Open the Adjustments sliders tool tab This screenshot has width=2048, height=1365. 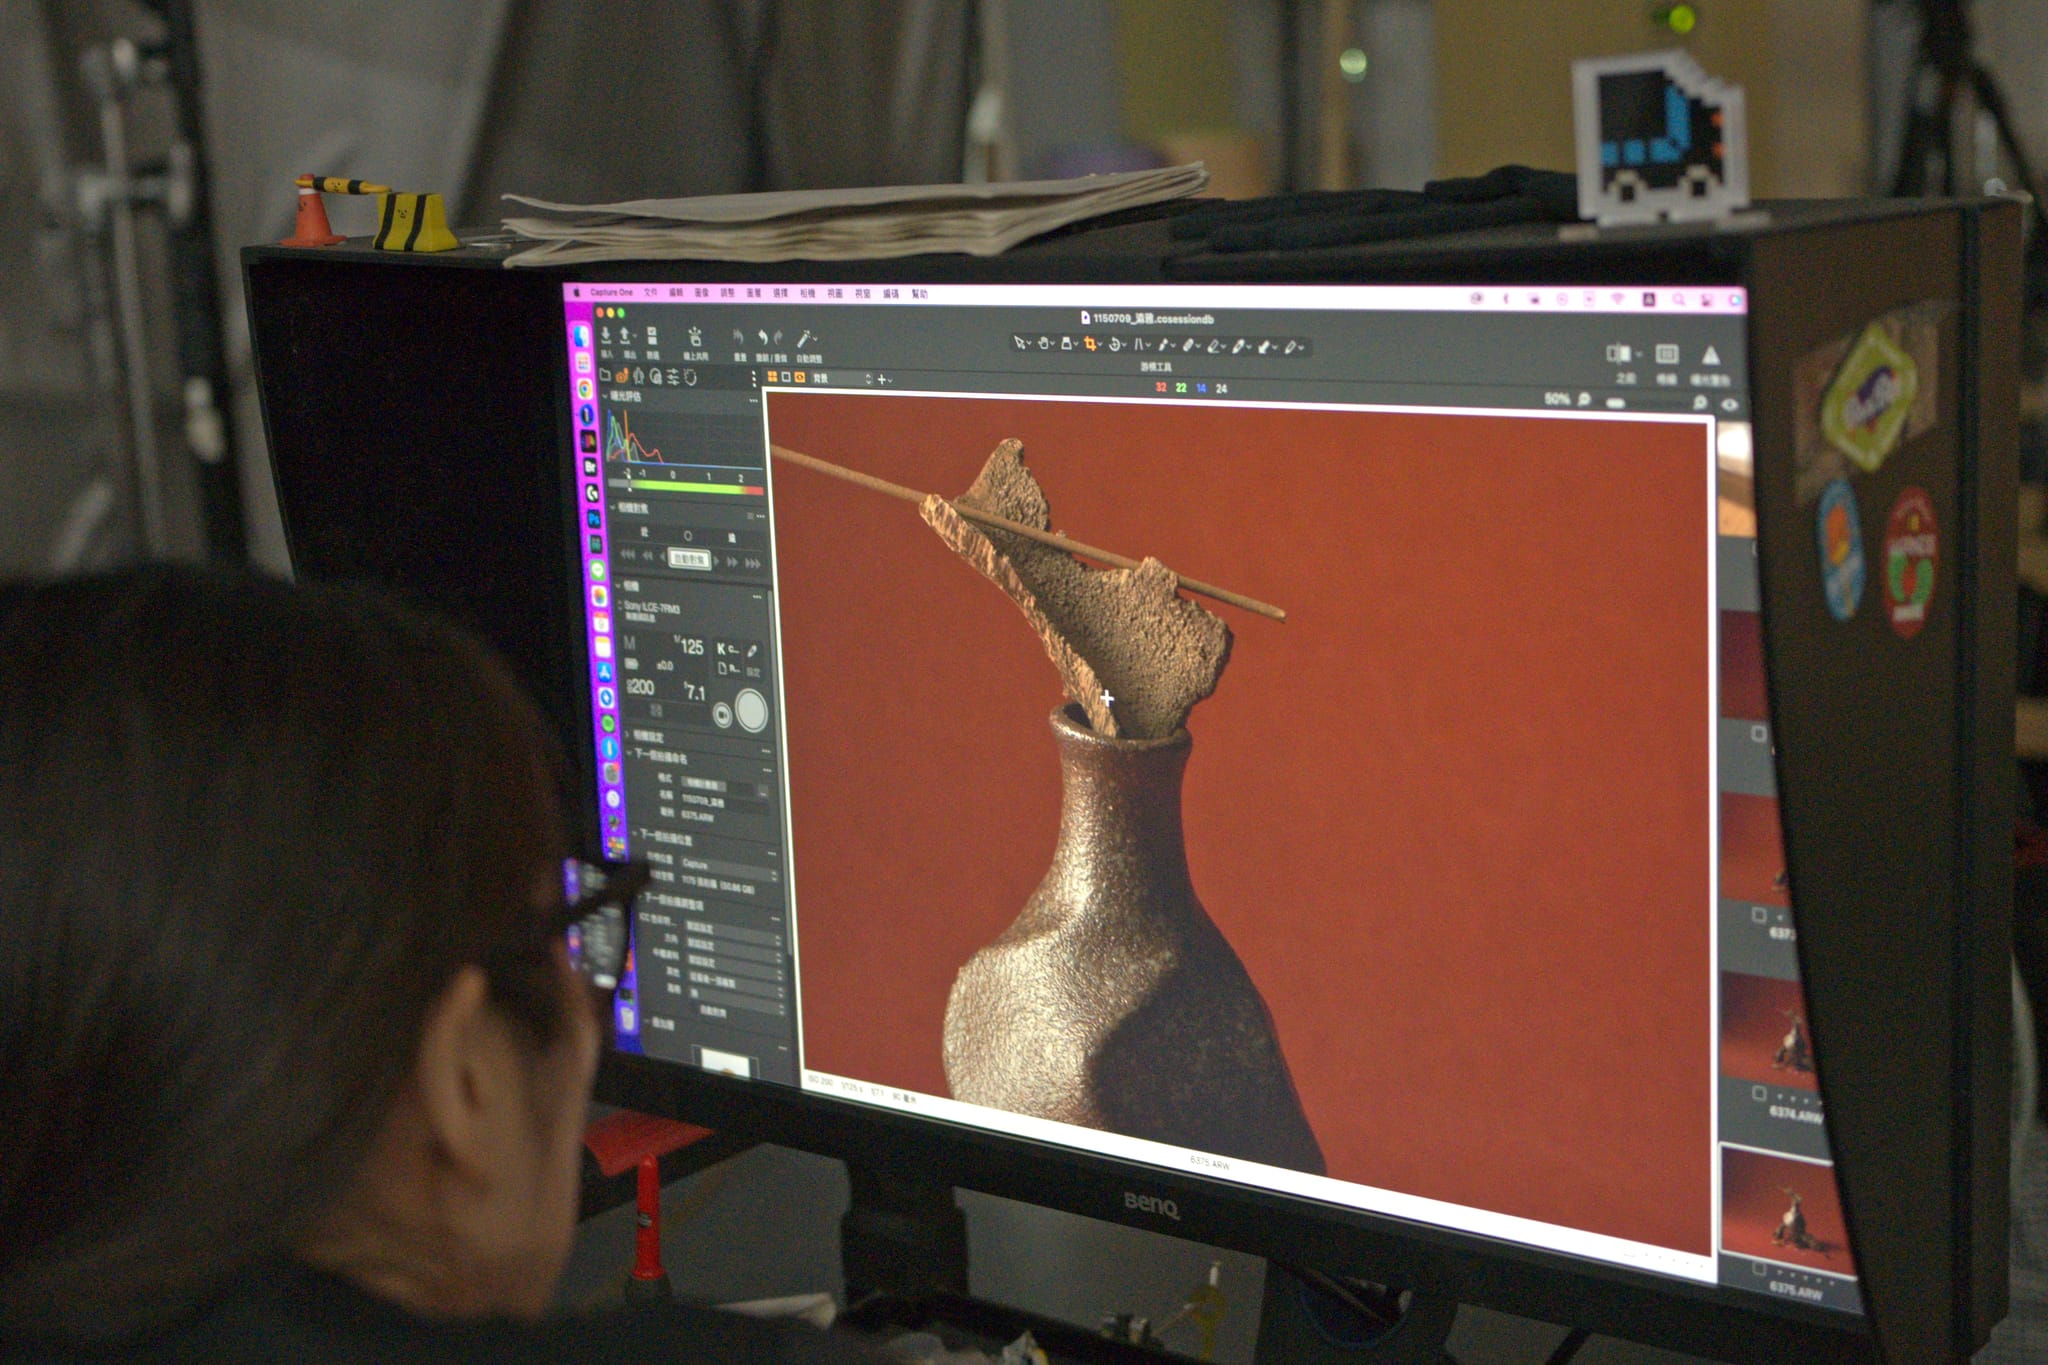pyautogui.click(x=673, y=376)
